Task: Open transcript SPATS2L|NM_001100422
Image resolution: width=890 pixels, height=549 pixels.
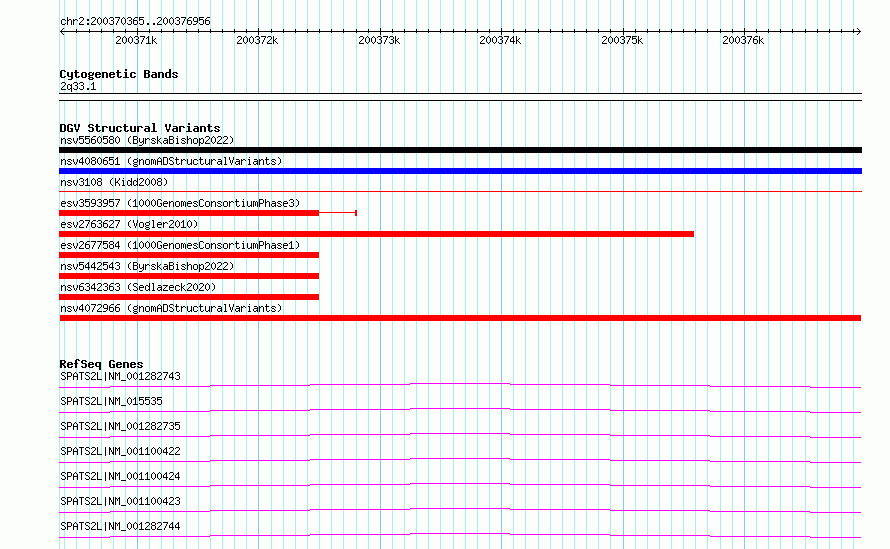Action: (120, 451)
